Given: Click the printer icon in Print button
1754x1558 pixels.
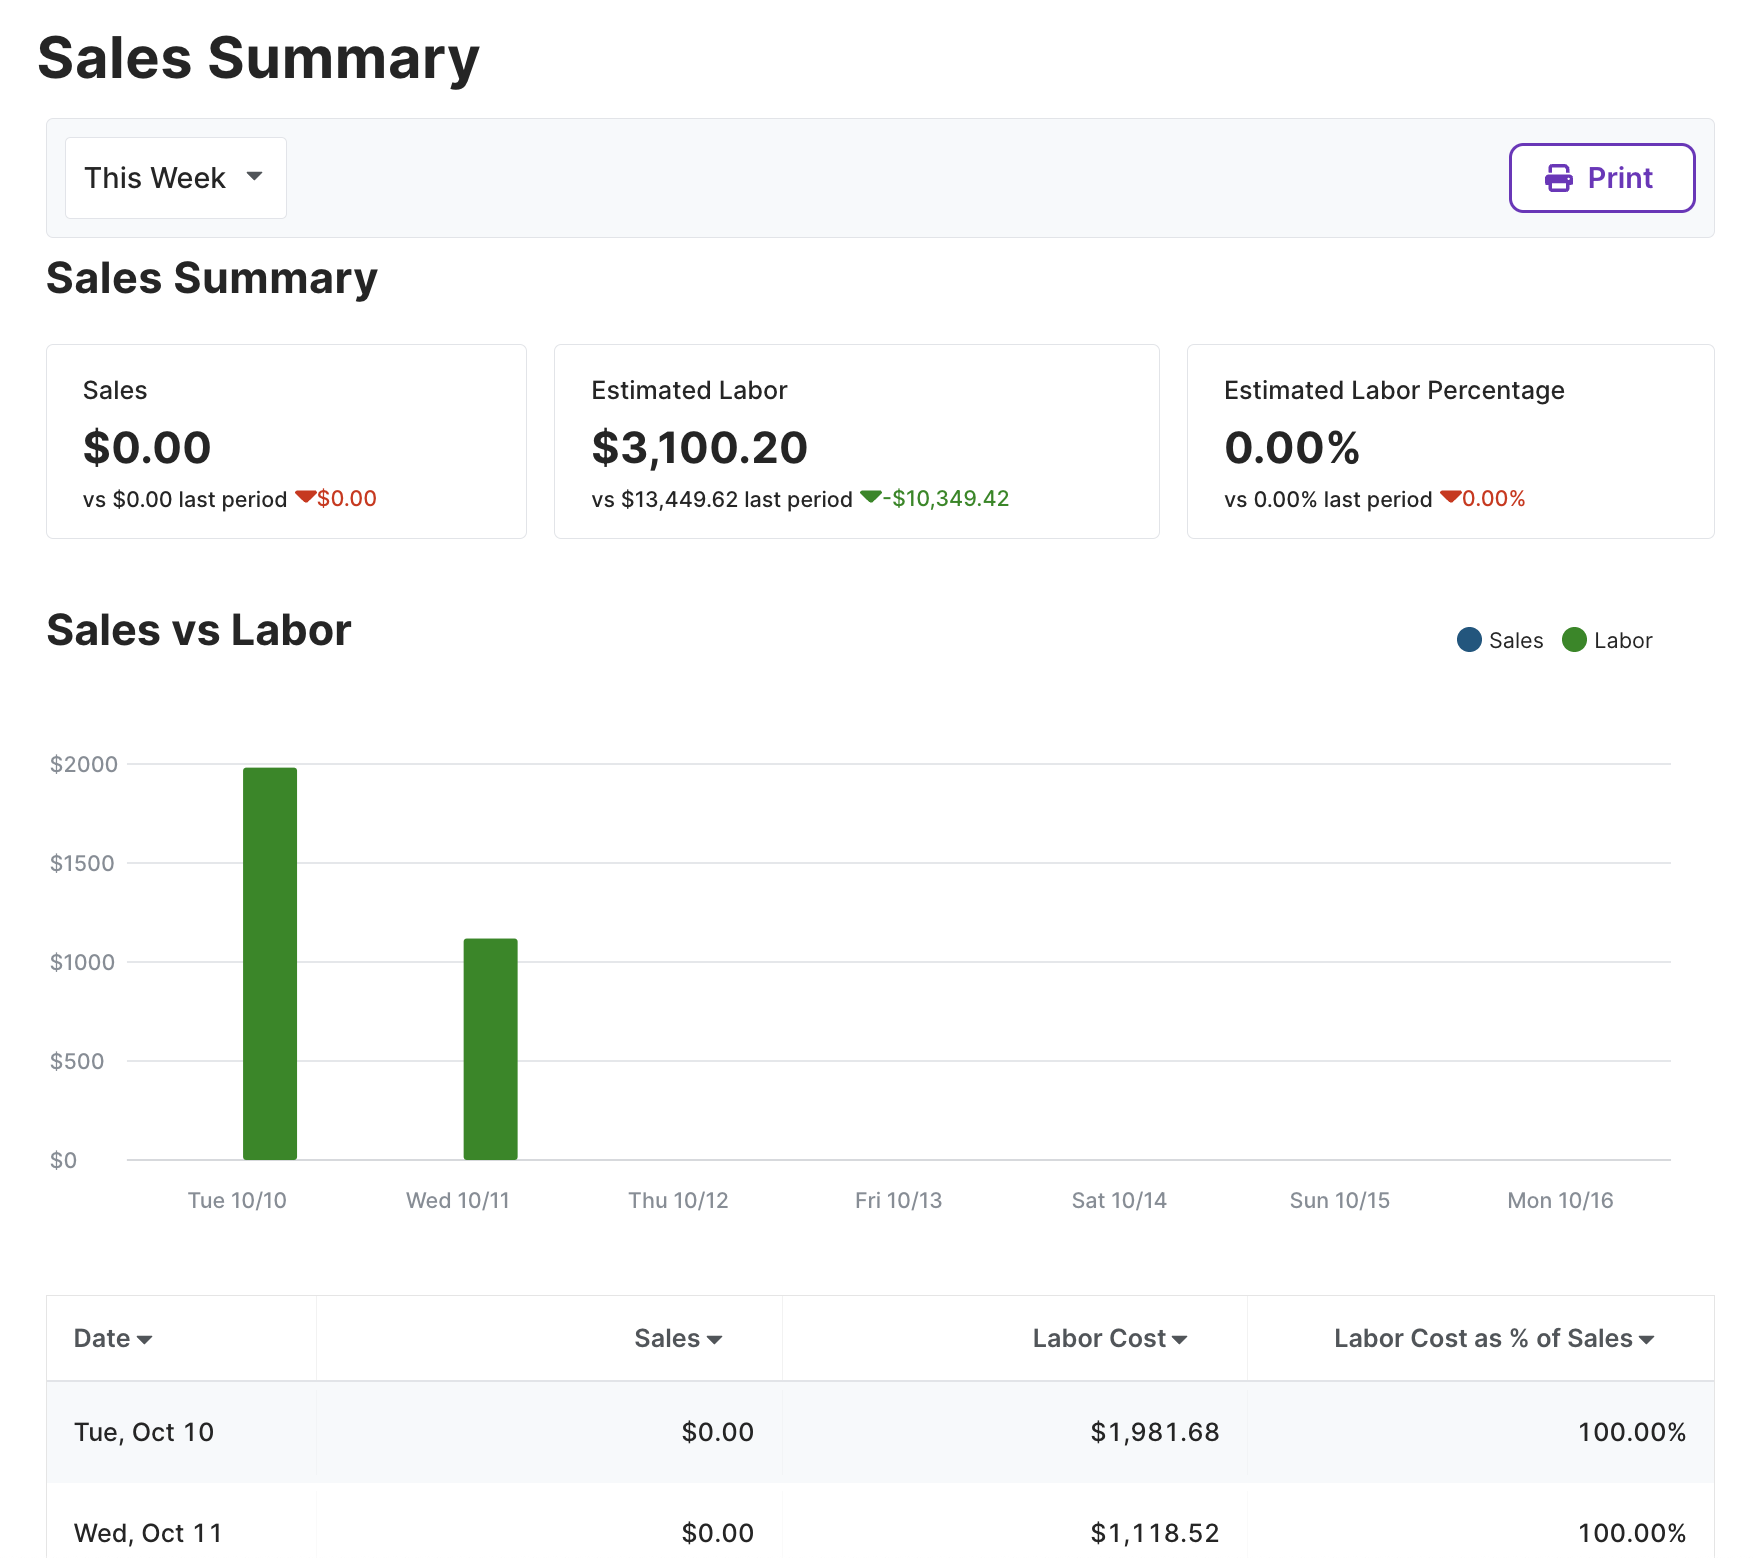Looking at the screenshot, I should pos(1558,178).
